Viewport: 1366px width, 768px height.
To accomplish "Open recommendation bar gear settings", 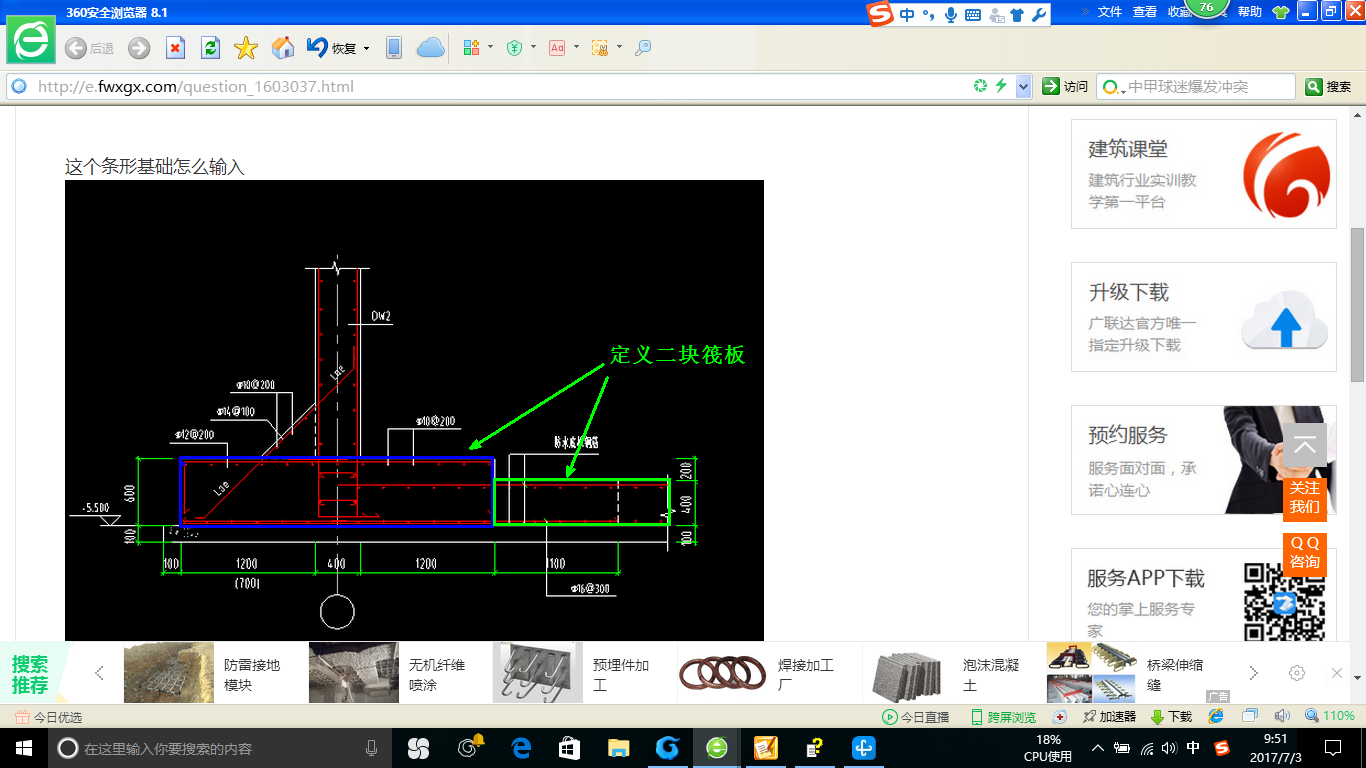I will pos(1297,673).
